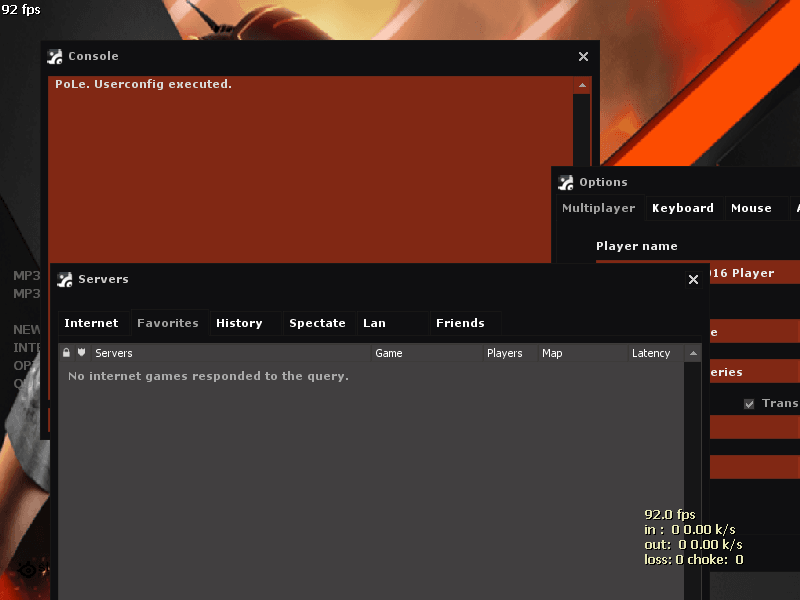
Task: Click the SteelSeries logo in bottom-left corner
Action: point(28,570)
